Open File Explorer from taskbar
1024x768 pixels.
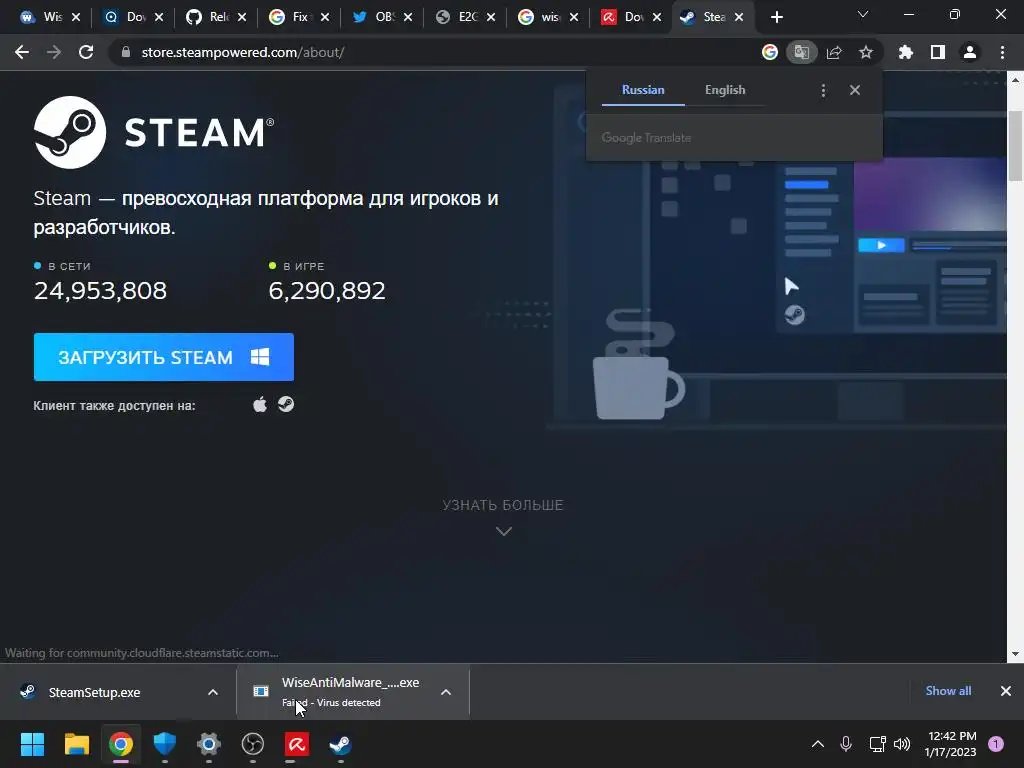76,744
